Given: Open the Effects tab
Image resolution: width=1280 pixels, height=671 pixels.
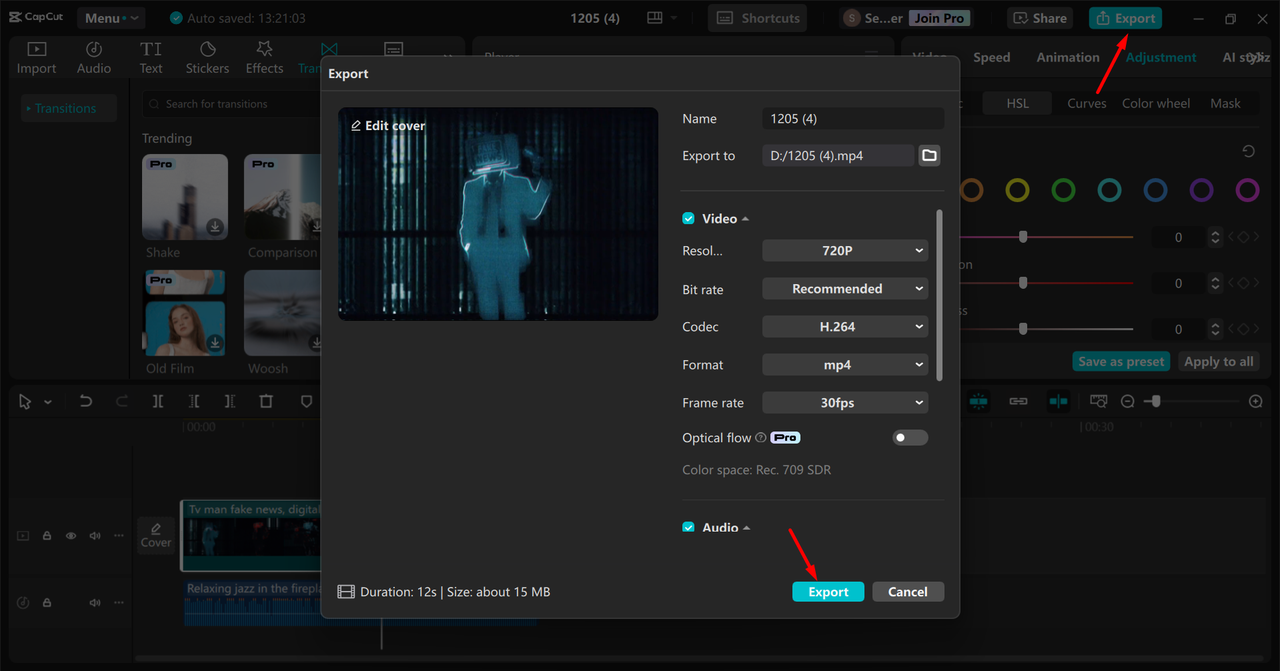Looking at the screenshot, I should click(x=264, y=58).
